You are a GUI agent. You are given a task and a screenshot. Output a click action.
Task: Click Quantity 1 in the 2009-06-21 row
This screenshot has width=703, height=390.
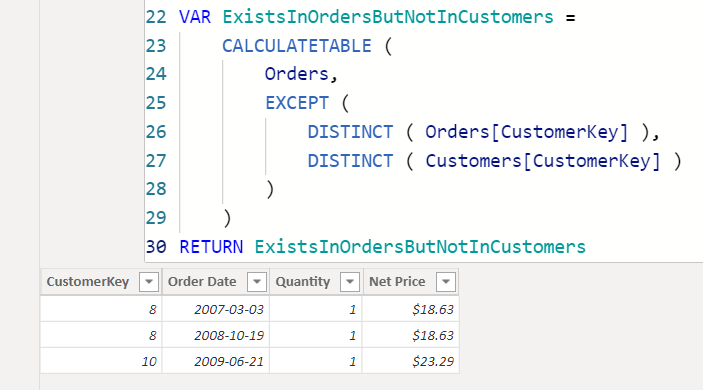click(316, 361)
